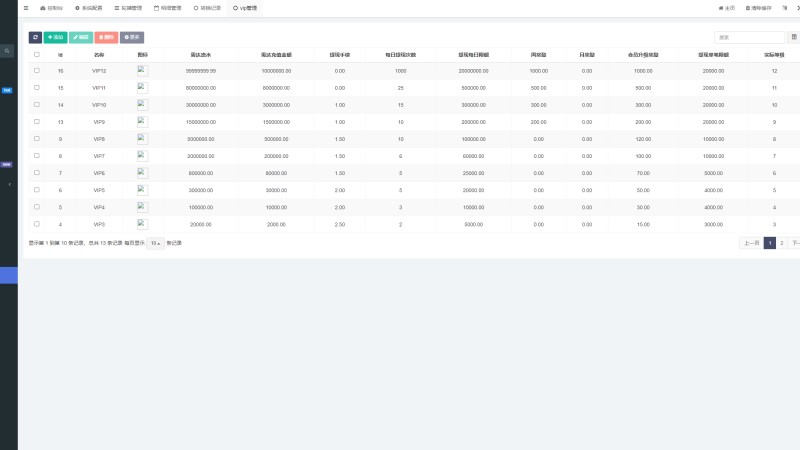Focus the table search input field

click(749, 37)
